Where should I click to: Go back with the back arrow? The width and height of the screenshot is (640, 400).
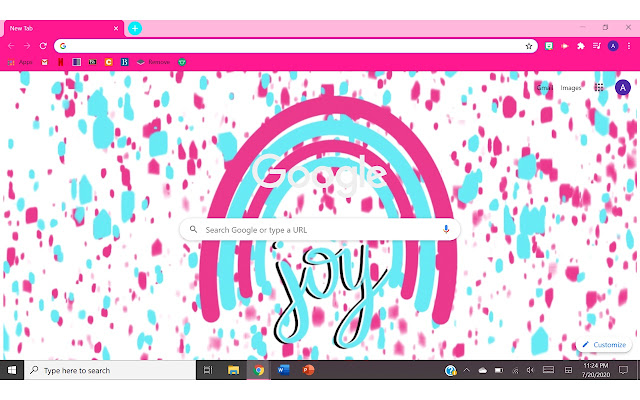(11, 46)
